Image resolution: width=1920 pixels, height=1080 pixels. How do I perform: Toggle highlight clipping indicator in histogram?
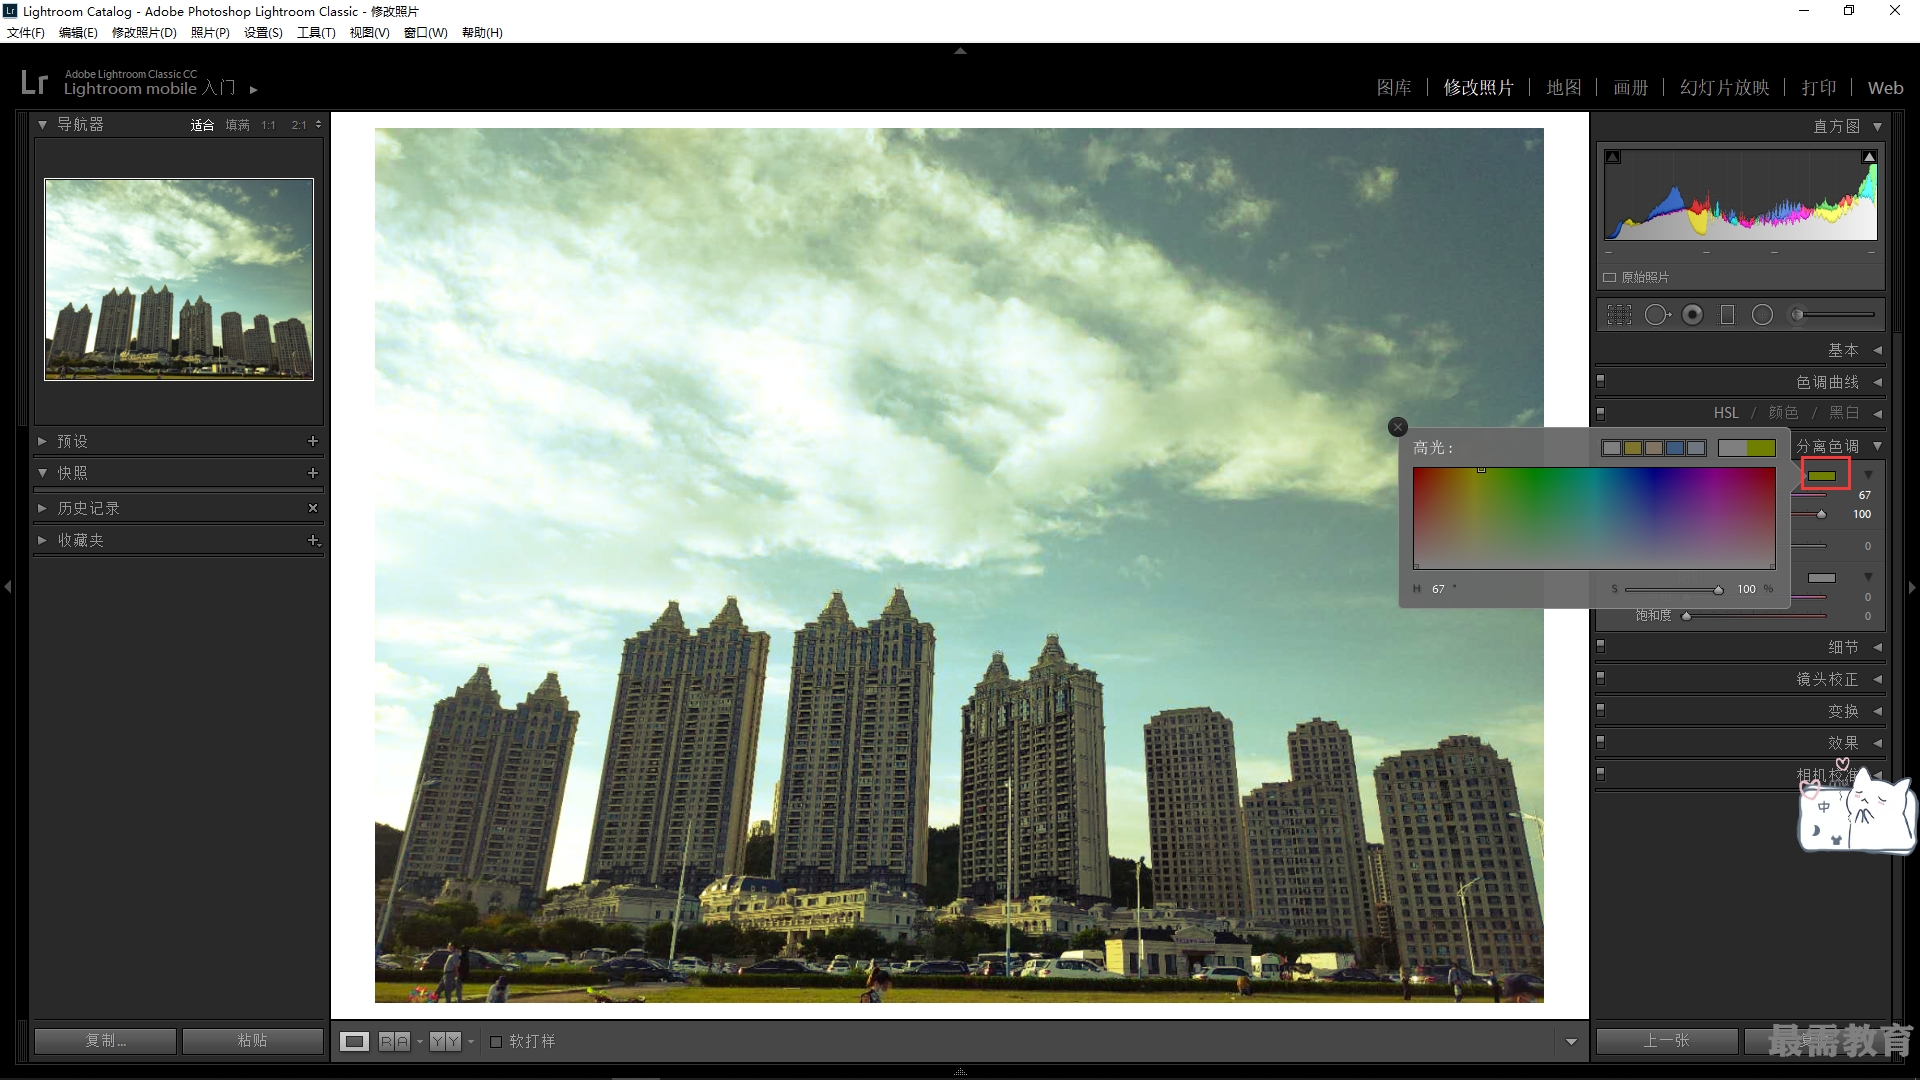tap(1869, 157)
